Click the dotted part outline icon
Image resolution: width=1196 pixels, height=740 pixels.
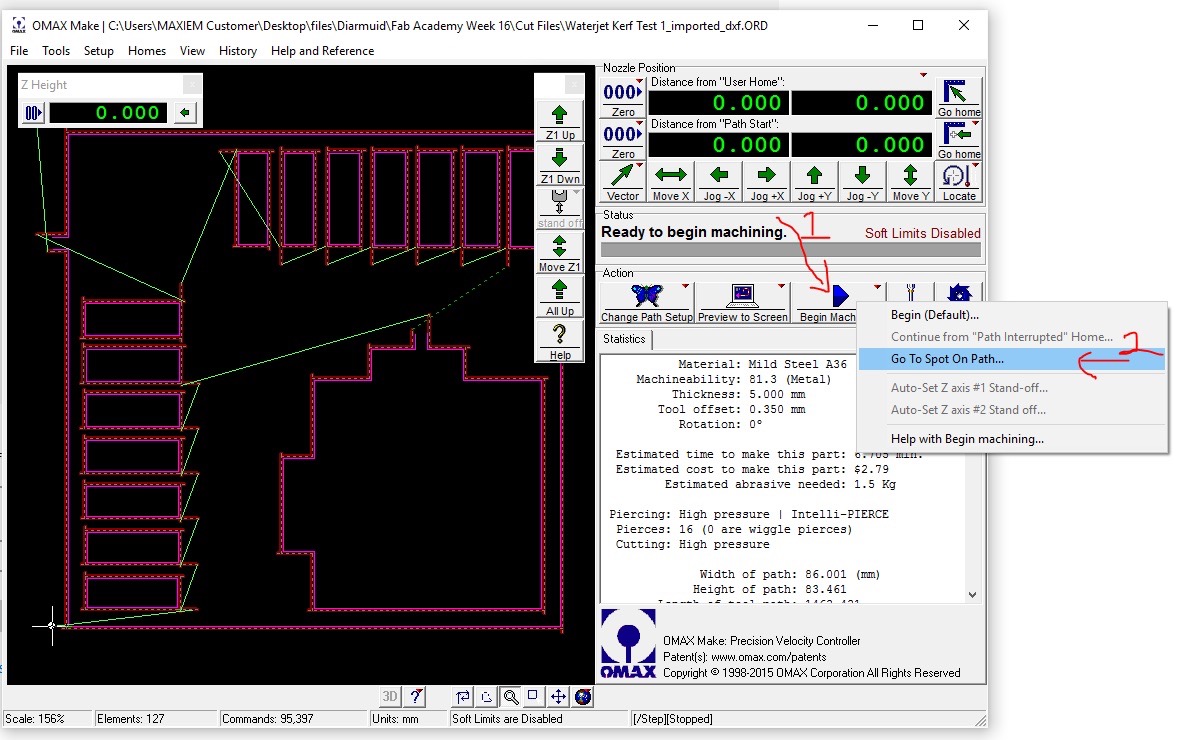tap(487, 697)
